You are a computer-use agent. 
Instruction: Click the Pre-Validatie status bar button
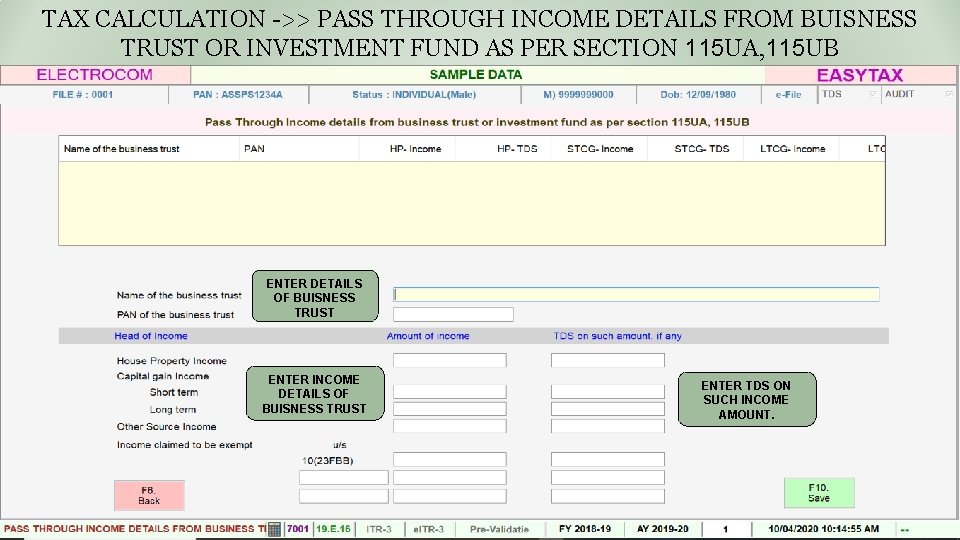click(499, 529)
